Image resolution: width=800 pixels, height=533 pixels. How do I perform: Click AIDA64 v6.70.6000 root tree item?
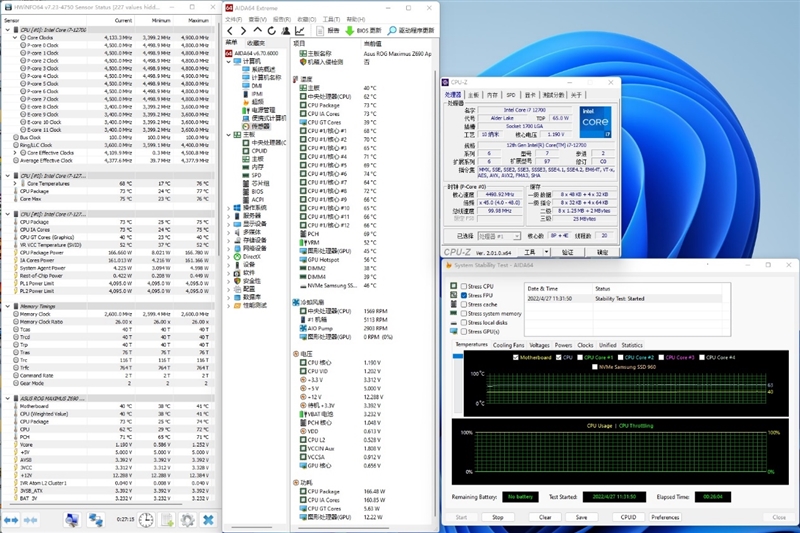252,53
